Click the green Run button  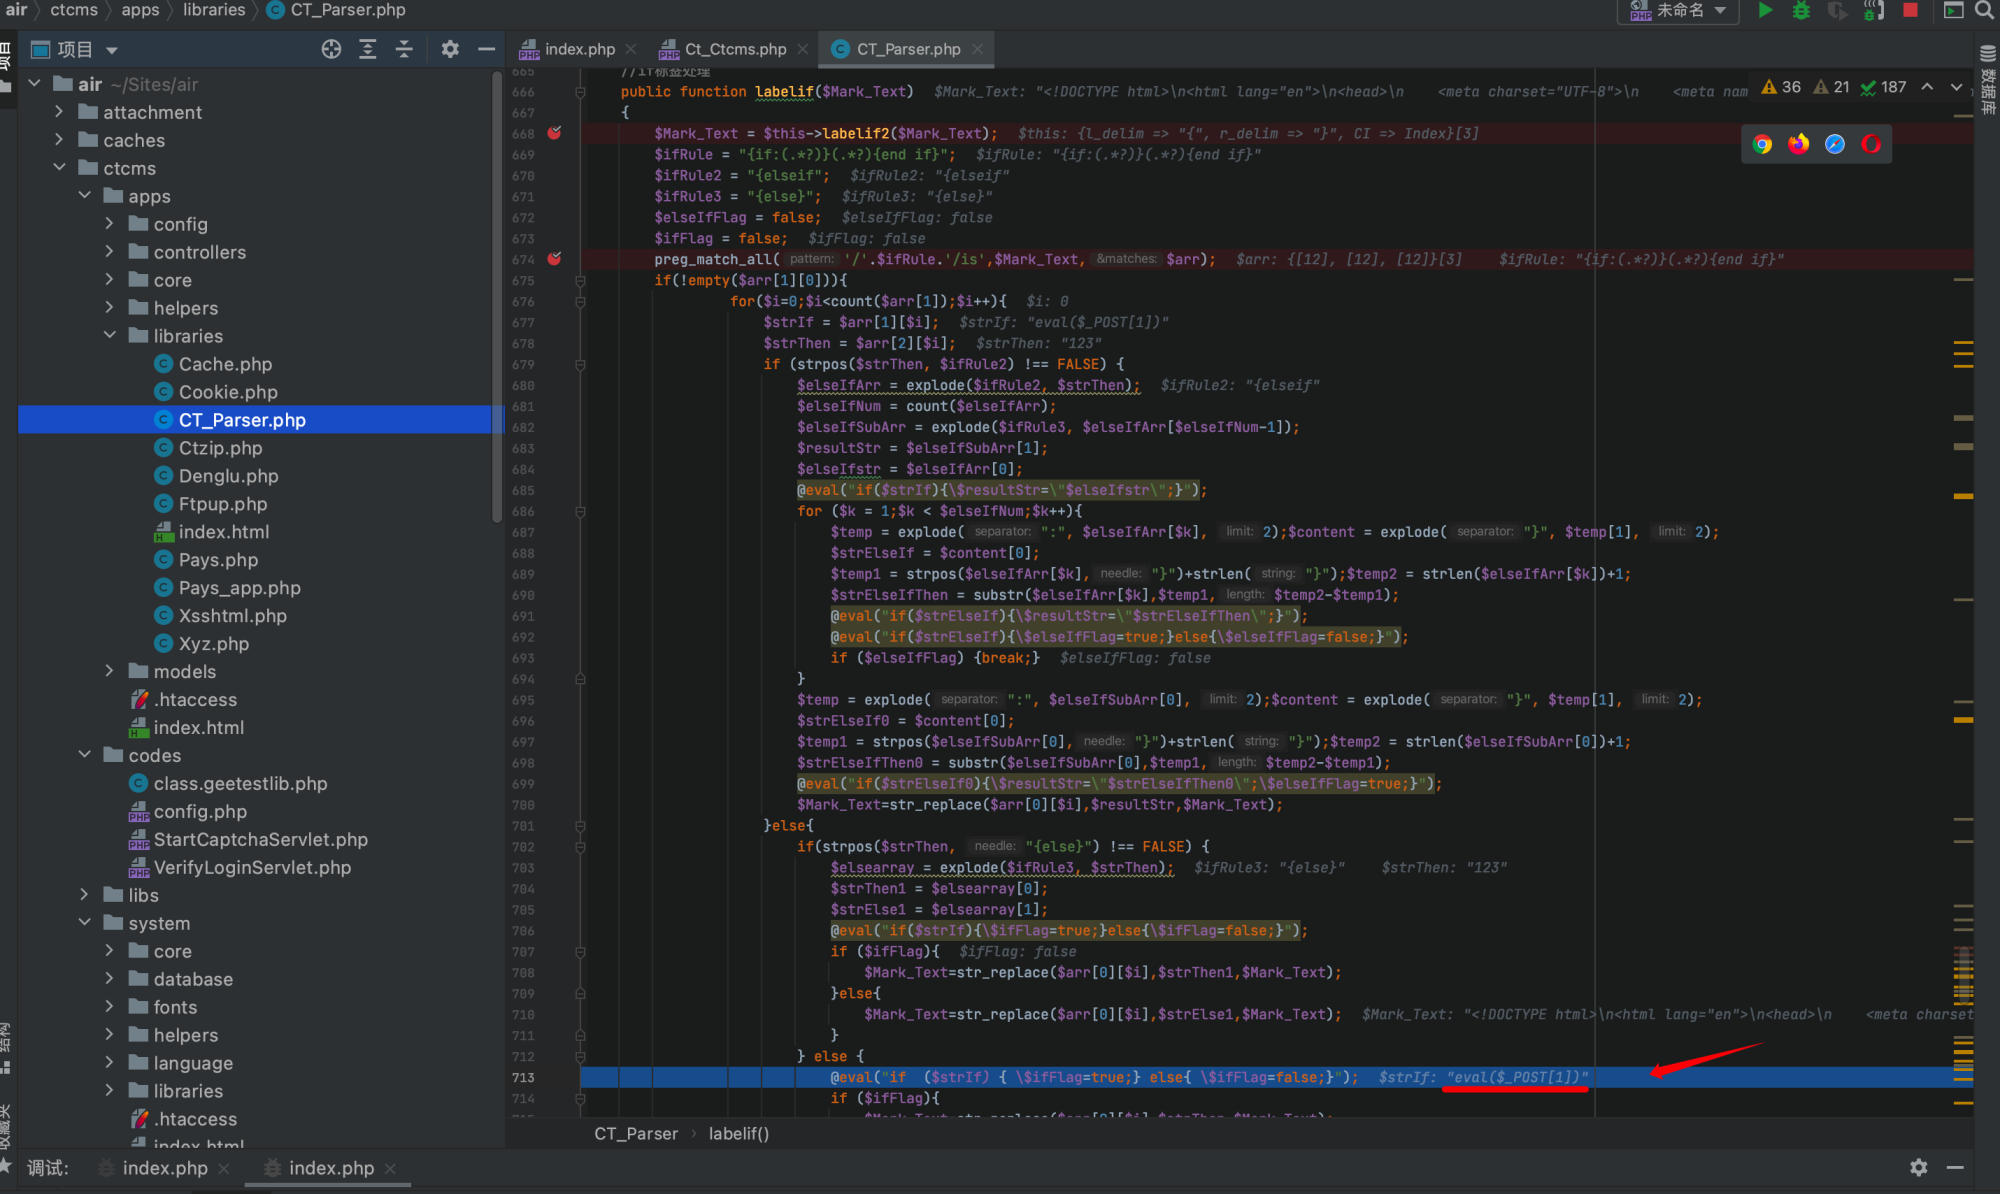click(x=1765, y=10)
